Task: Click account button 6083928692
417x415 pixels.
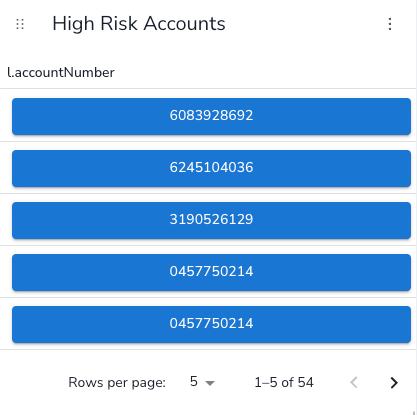Action: [x=211, y=116]
